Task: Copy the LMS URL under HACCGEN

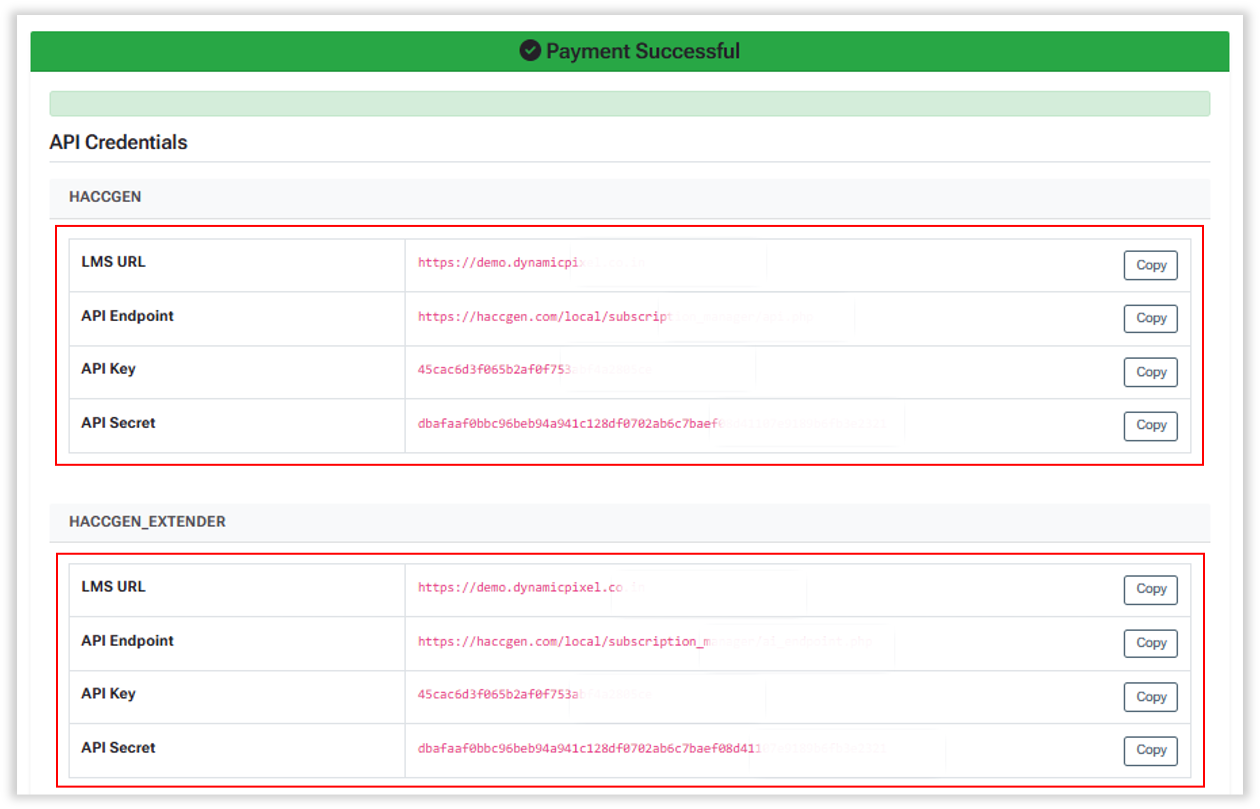Action: [x=1151, y=265]
